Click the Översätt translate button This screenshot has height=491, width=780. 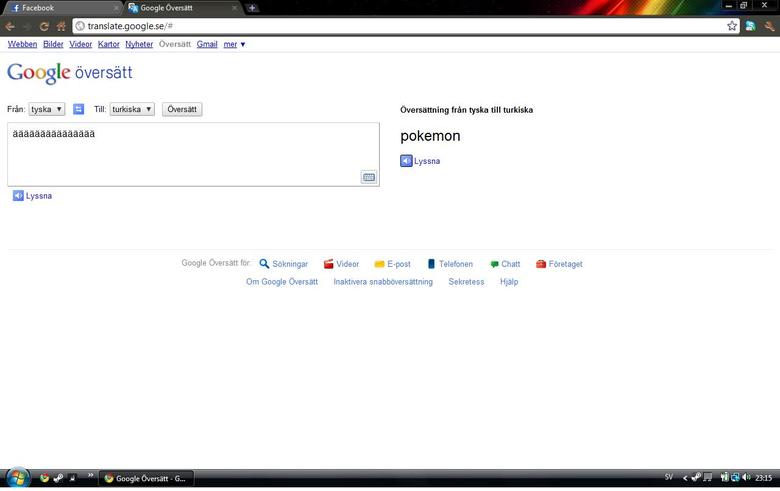point(182,109)
